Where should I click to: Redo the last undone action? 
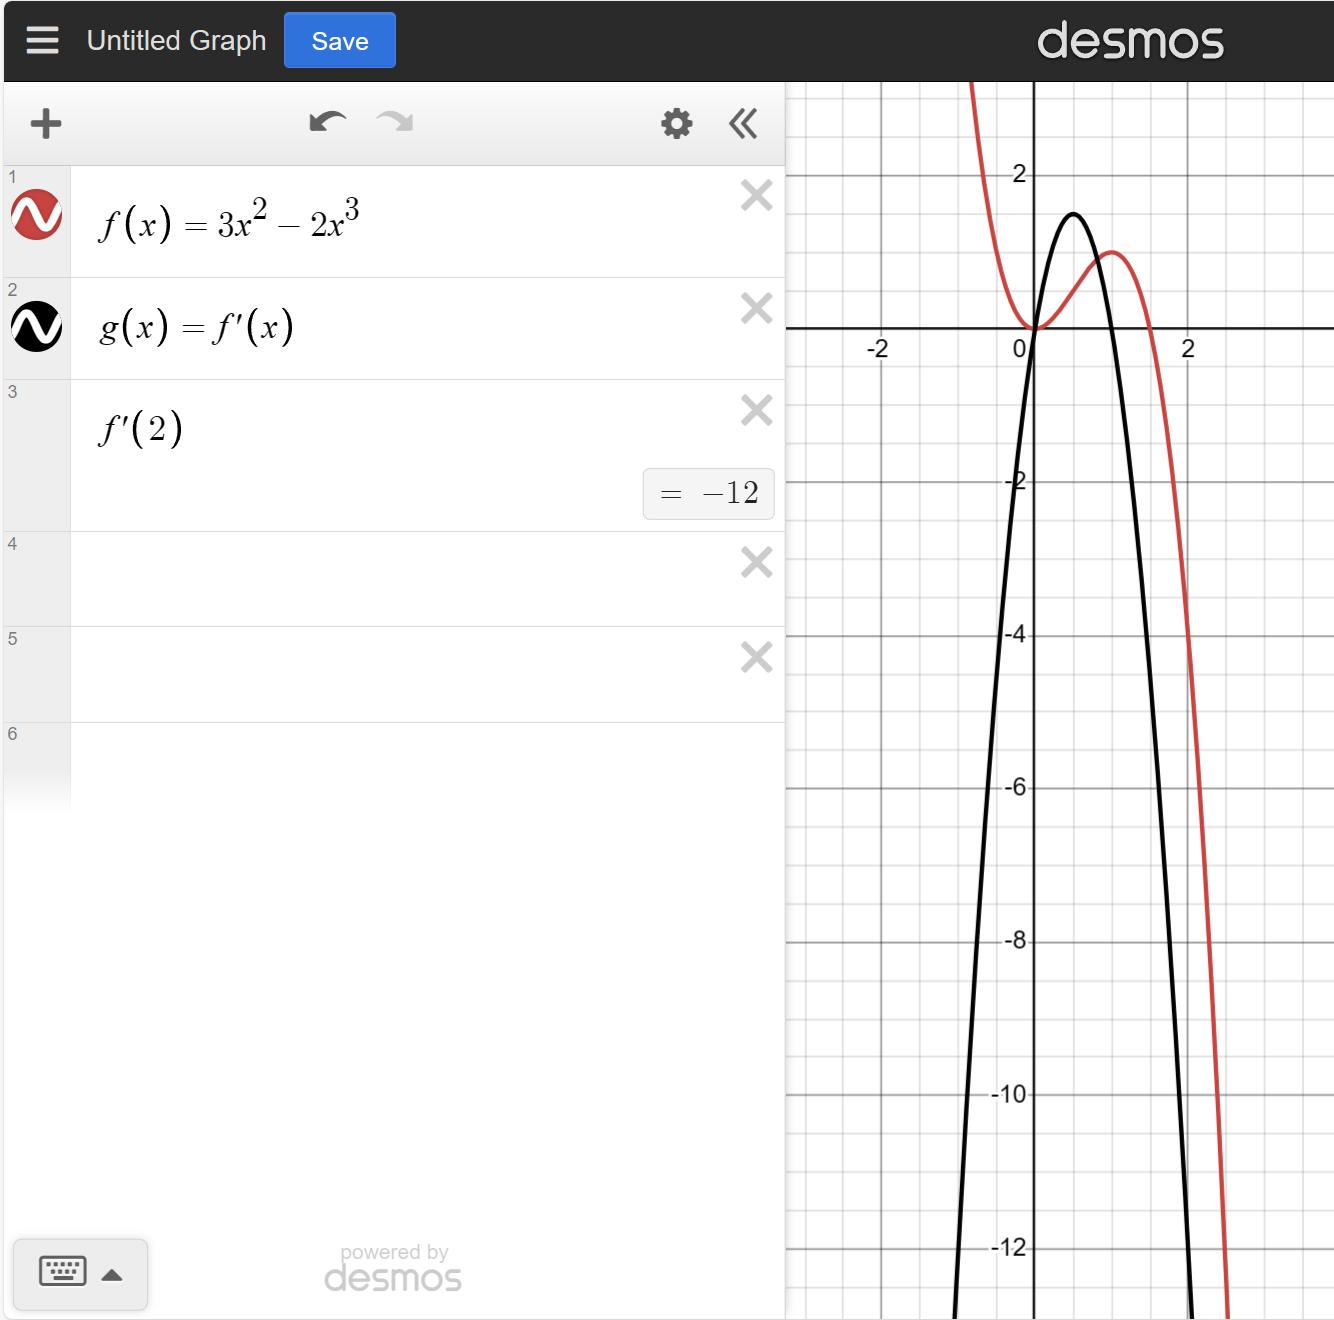[395, 123]
